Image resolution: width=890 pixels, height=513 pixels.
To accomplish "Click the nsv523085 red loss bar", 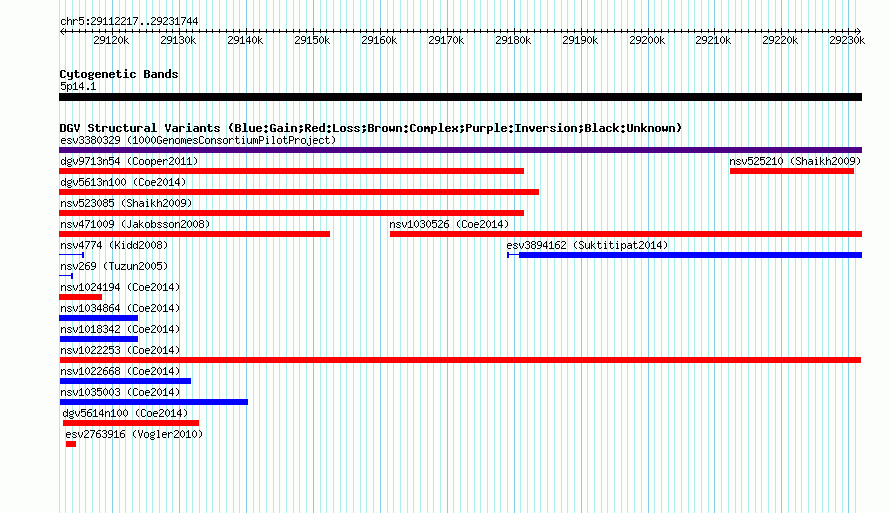I will (291, 213).
